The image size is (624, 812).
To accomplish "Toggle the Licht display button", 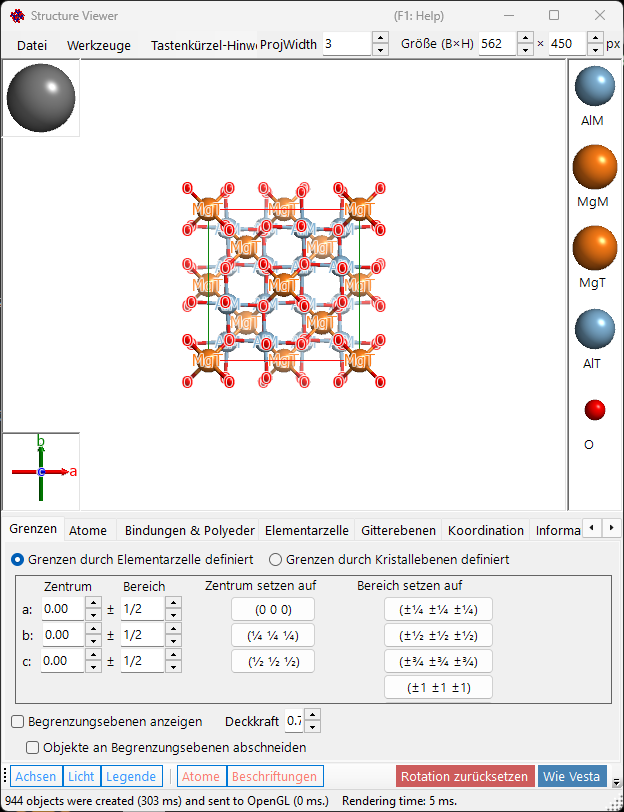I will pos(81,776).
